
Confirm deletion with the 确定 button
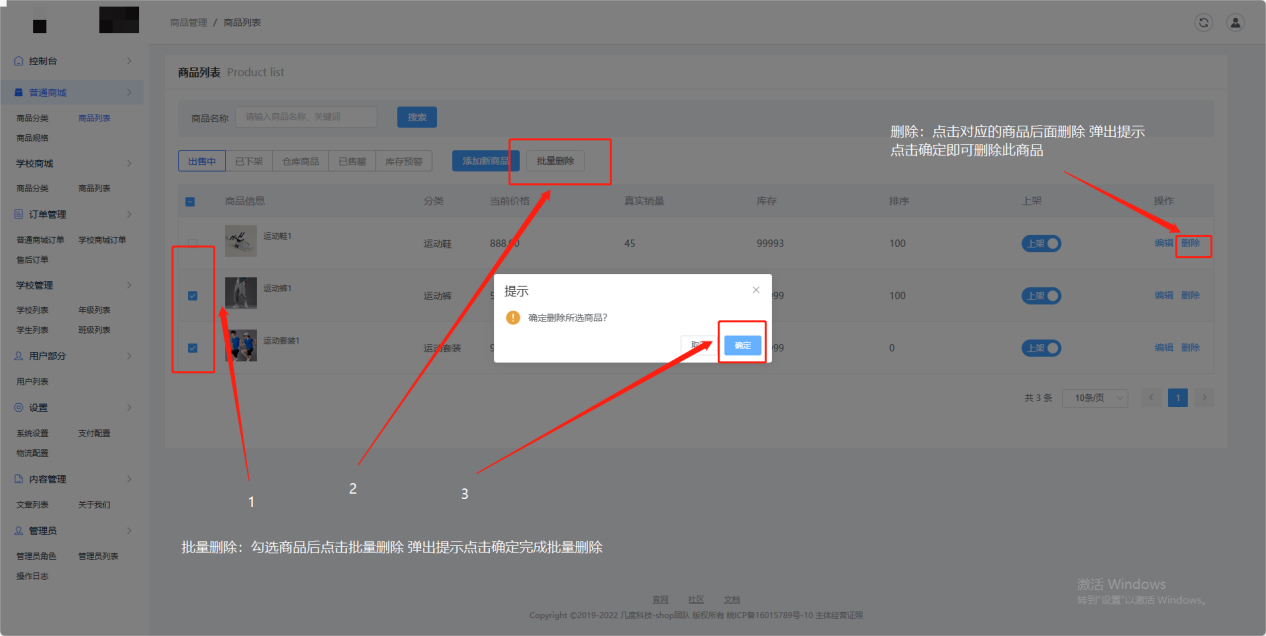(742, 345)
